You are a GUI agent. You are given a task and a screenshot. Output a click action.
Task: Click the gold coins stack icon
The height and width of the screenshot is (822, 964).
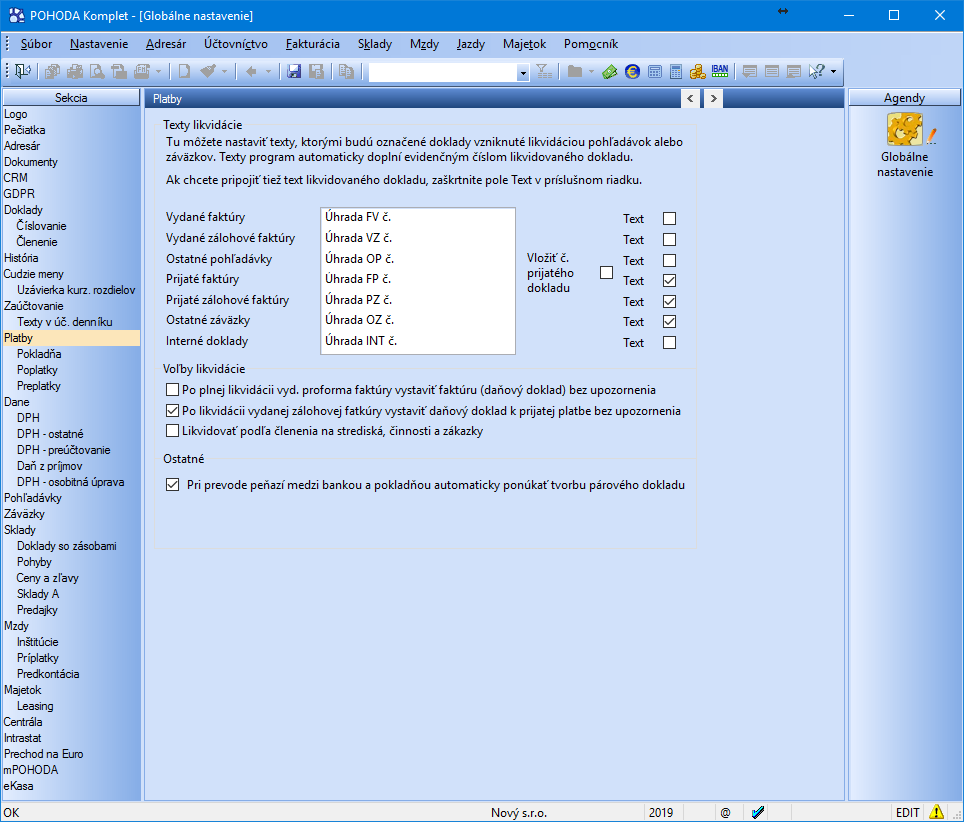[x=698, y=71]
